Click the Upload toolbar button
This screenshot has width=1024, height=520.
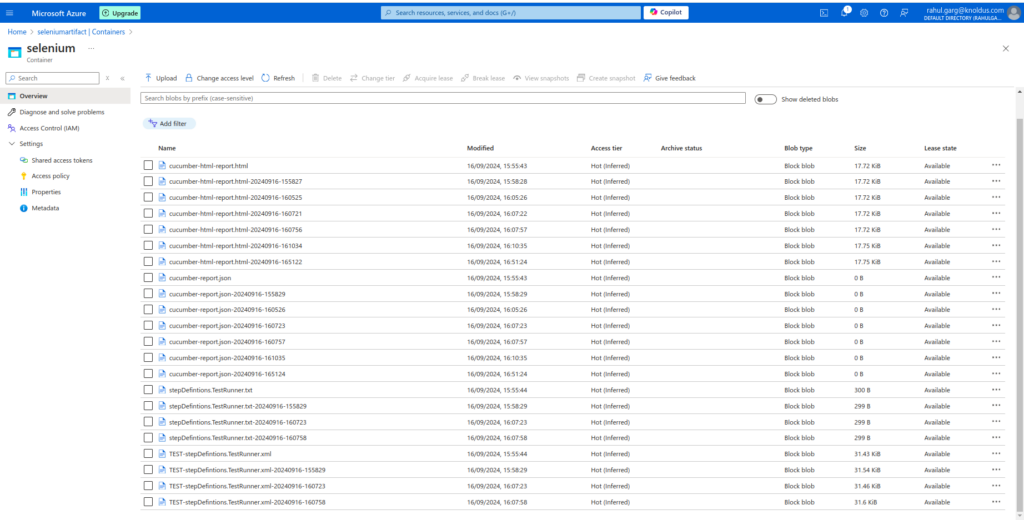click(160, 78)
